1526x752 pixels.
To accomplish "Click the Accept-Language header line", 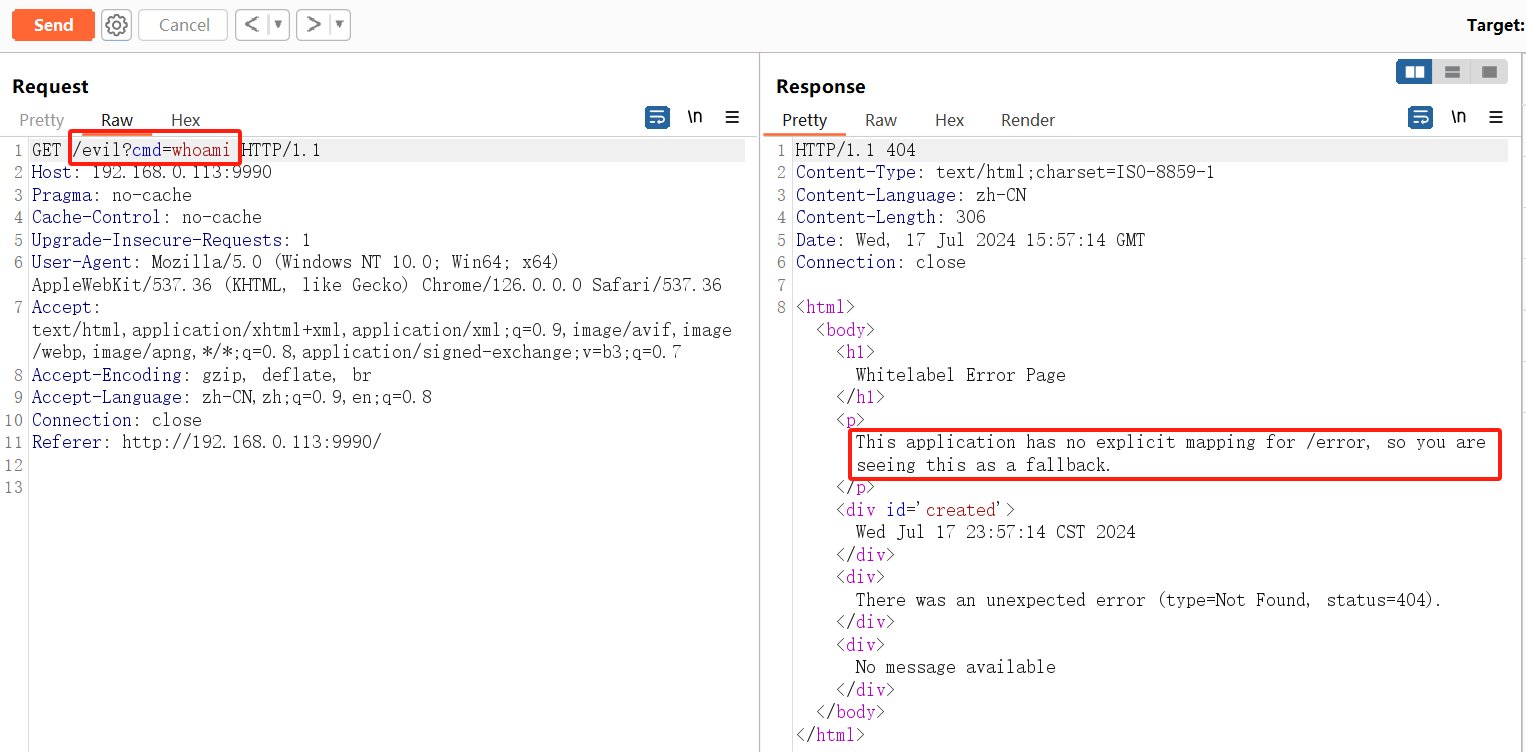I will [x=232, y=397].
